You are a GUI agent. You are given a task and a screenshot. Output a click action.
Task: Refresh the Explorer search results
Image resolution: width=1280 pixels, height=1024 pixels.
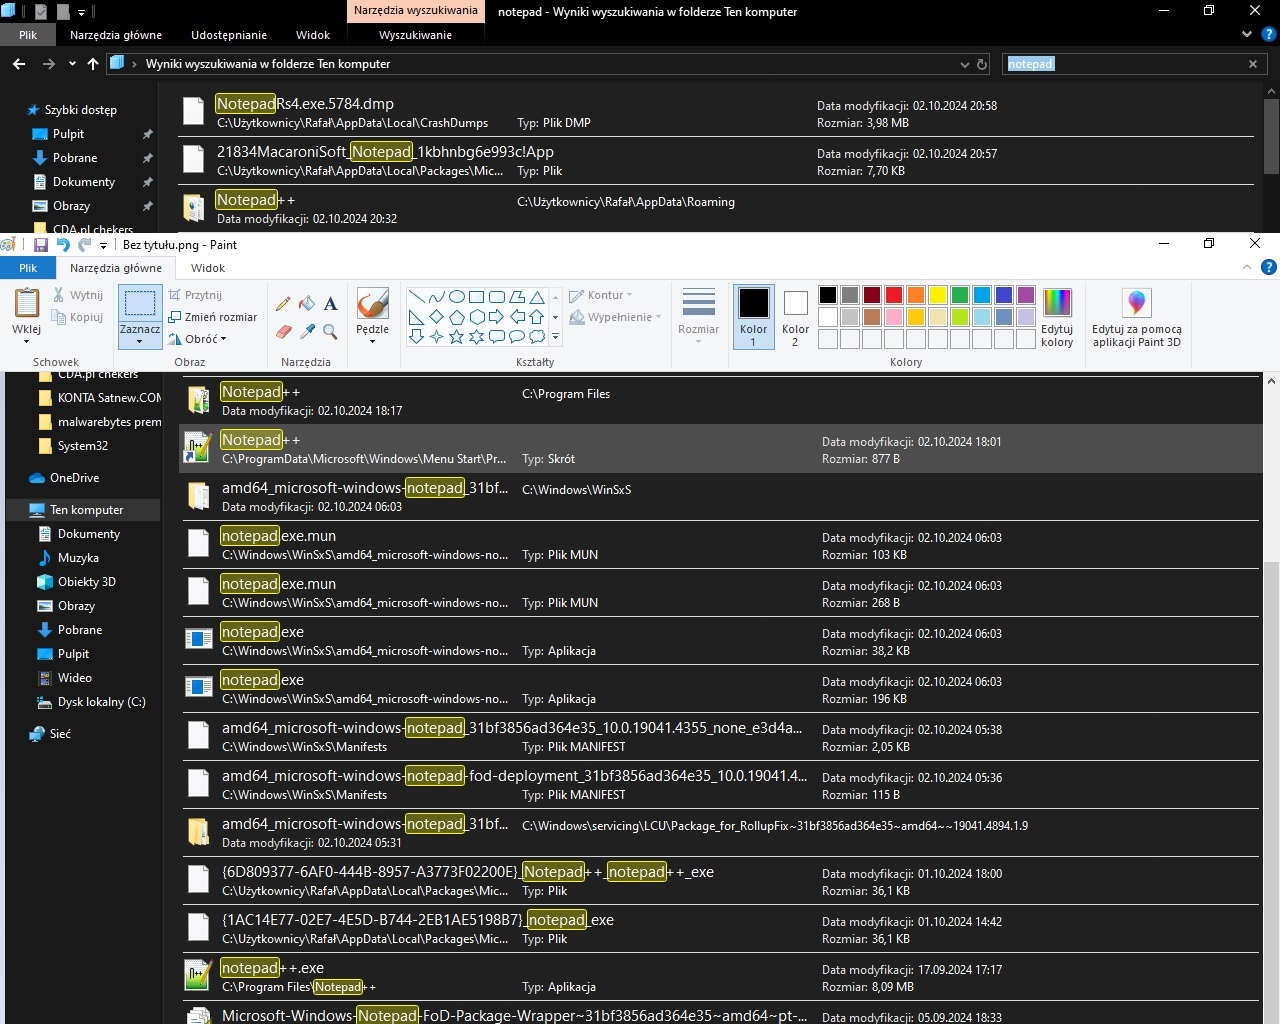click(x=982, y=64)
